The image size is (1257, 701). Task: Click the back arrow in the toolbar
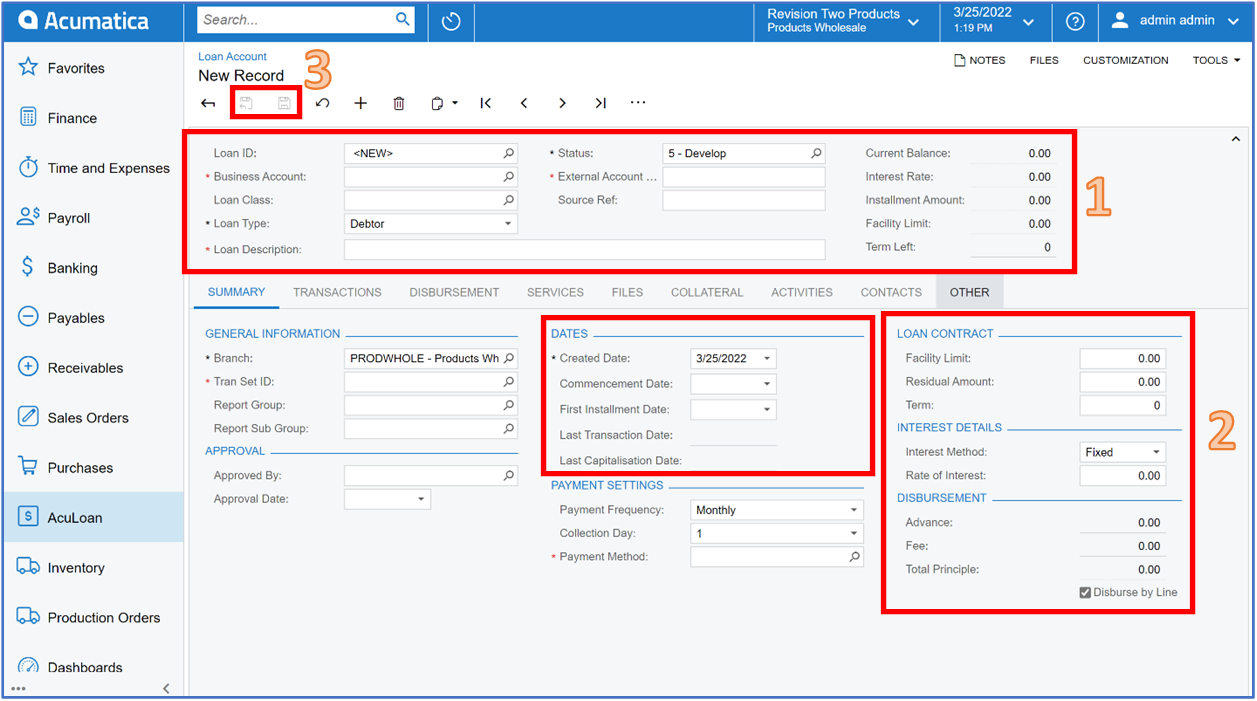click(x=208, y=103)
